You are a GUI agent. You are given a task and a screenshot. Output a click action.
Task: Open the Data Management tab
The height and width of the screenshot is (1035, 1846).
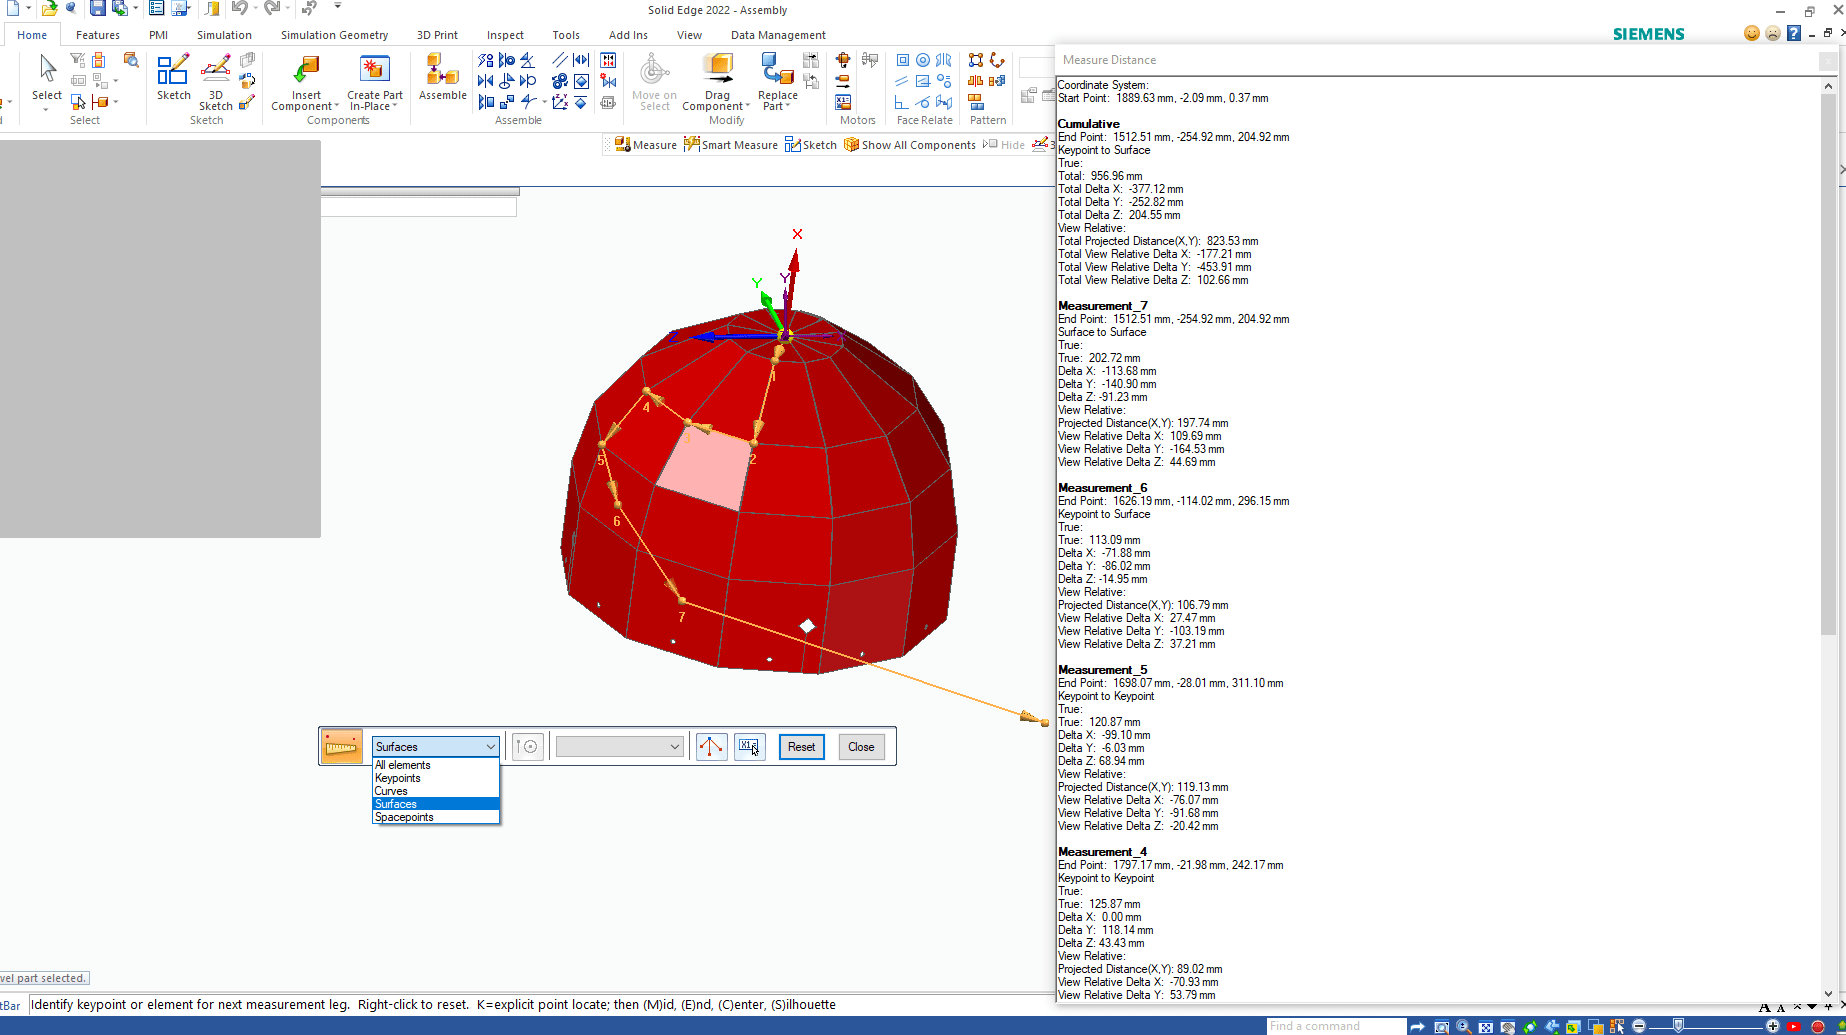[x=778, y=35]
